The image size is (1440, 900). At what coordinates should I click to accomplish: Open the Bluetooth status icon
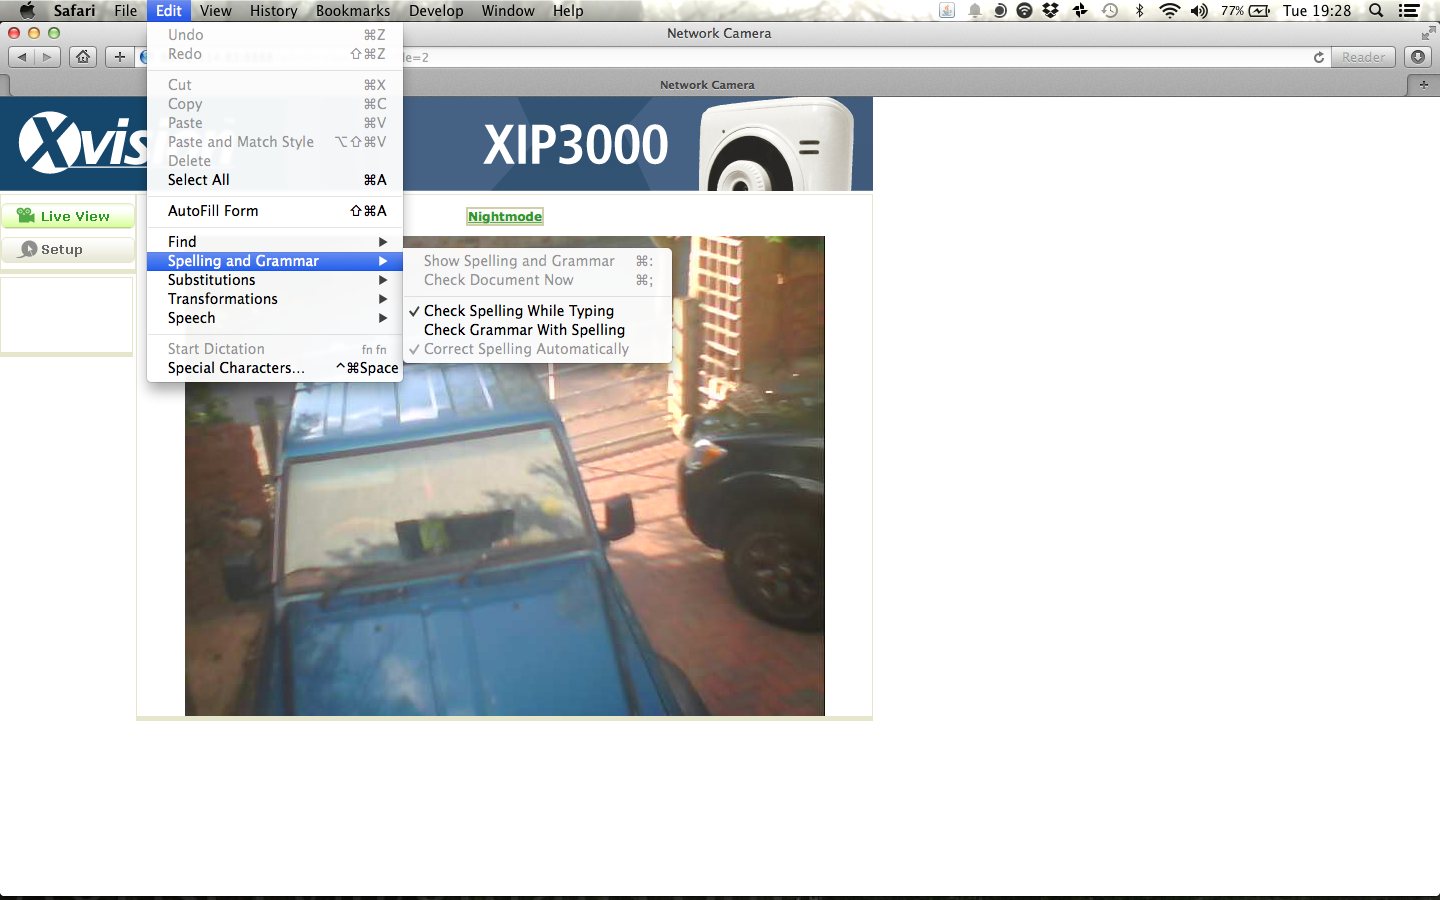[x=1139, y=11]
